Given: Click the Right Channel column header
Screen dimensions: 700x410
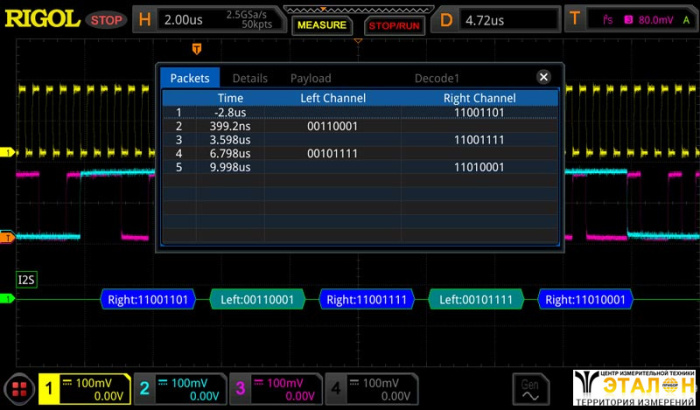Looking at the screenshot, I should point(479,98).
